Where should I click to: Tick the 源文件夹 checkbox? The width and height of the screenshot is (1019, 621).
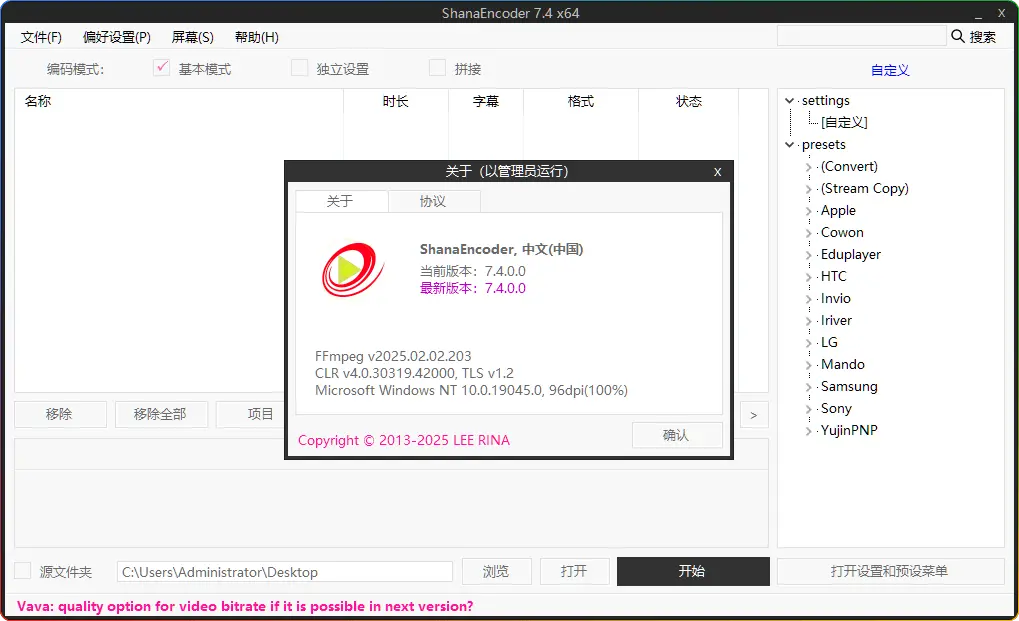(23, 571)
